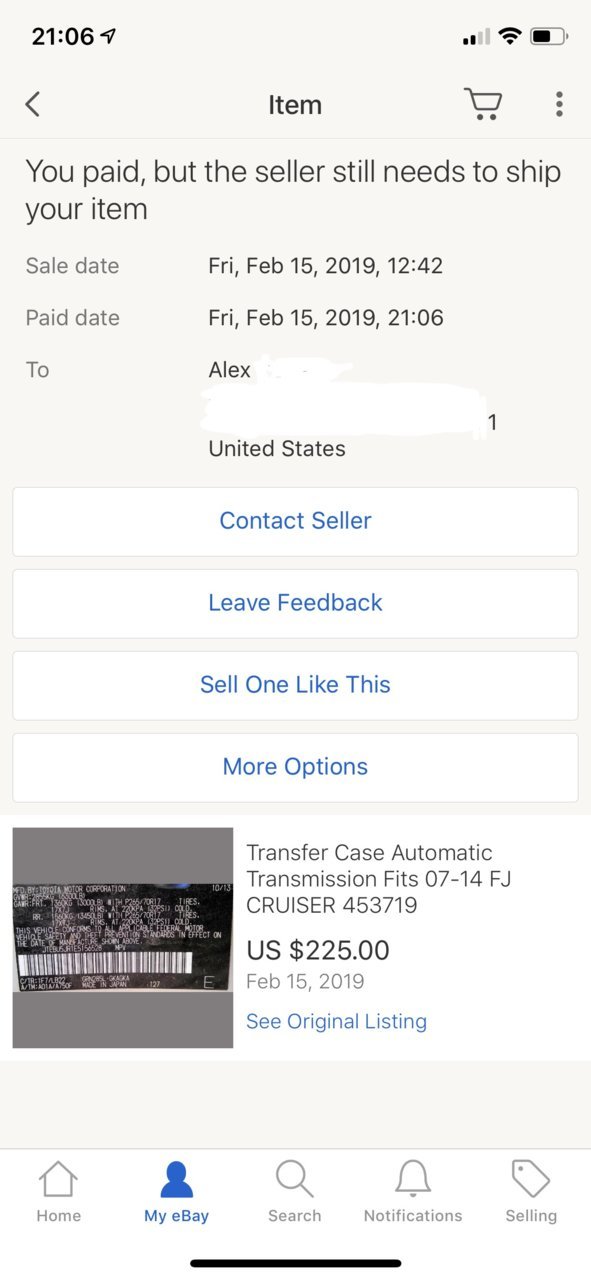Tap the Search magnifier icon
Viewport: 591px width, 1280px height.
click(x=294, y=1179)
